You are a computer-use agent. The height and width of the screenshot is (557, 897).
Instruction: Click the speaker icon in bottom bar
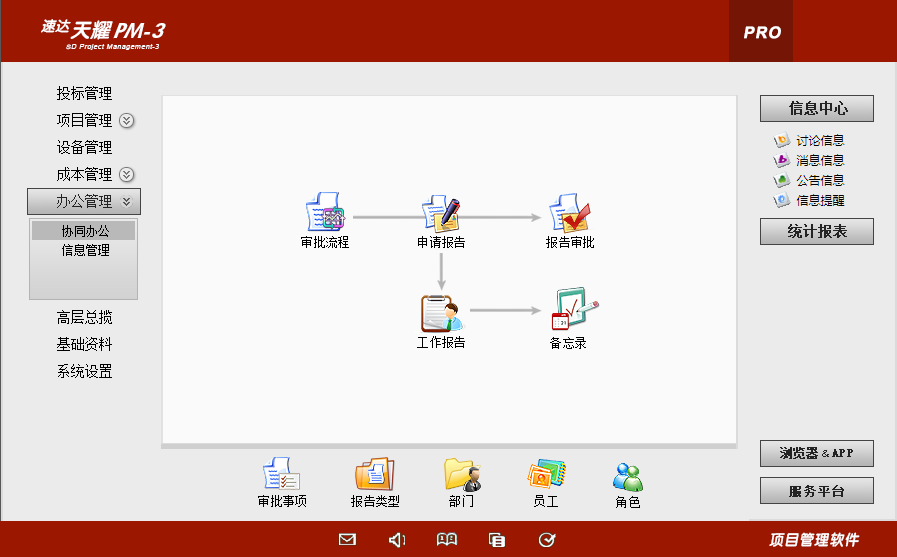[x=397, y=540]
